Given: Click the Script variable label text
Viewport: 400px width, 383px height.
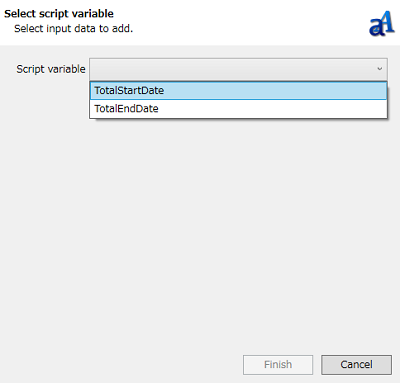Looking at the screenshot, I should (x=51, y=69).
